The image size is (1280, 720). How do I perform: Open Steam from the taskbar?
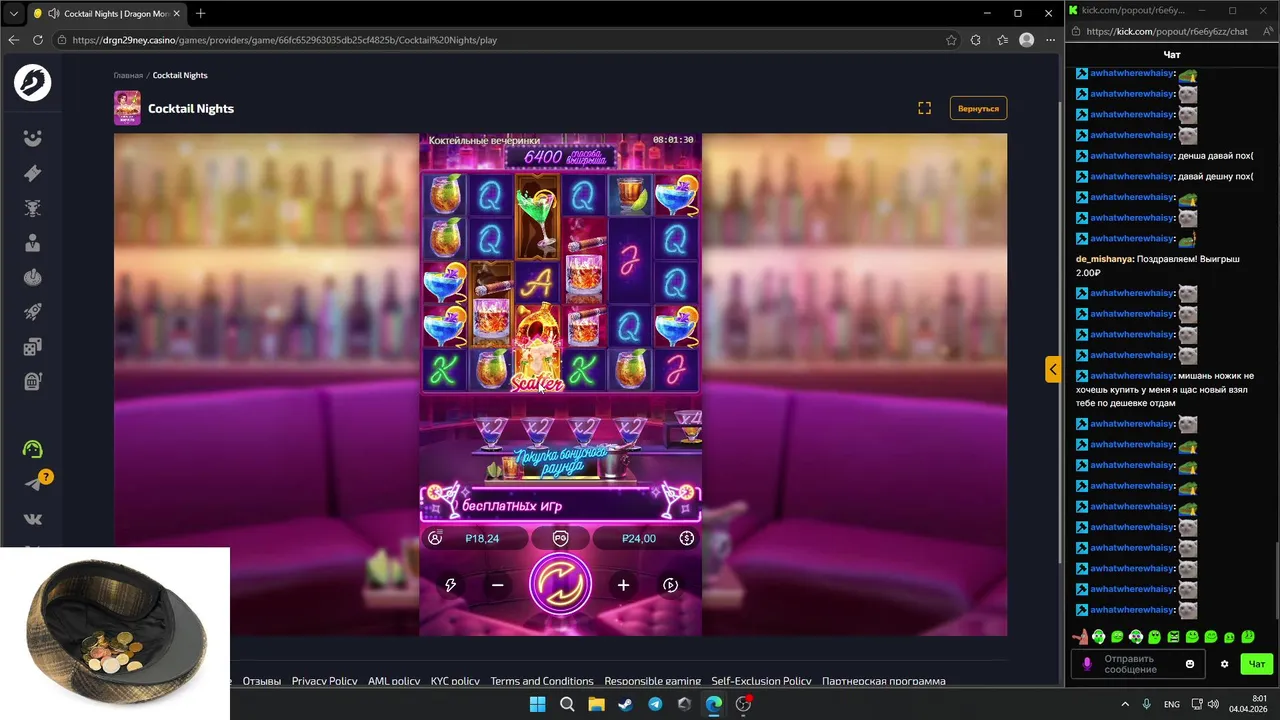[625, 704]
